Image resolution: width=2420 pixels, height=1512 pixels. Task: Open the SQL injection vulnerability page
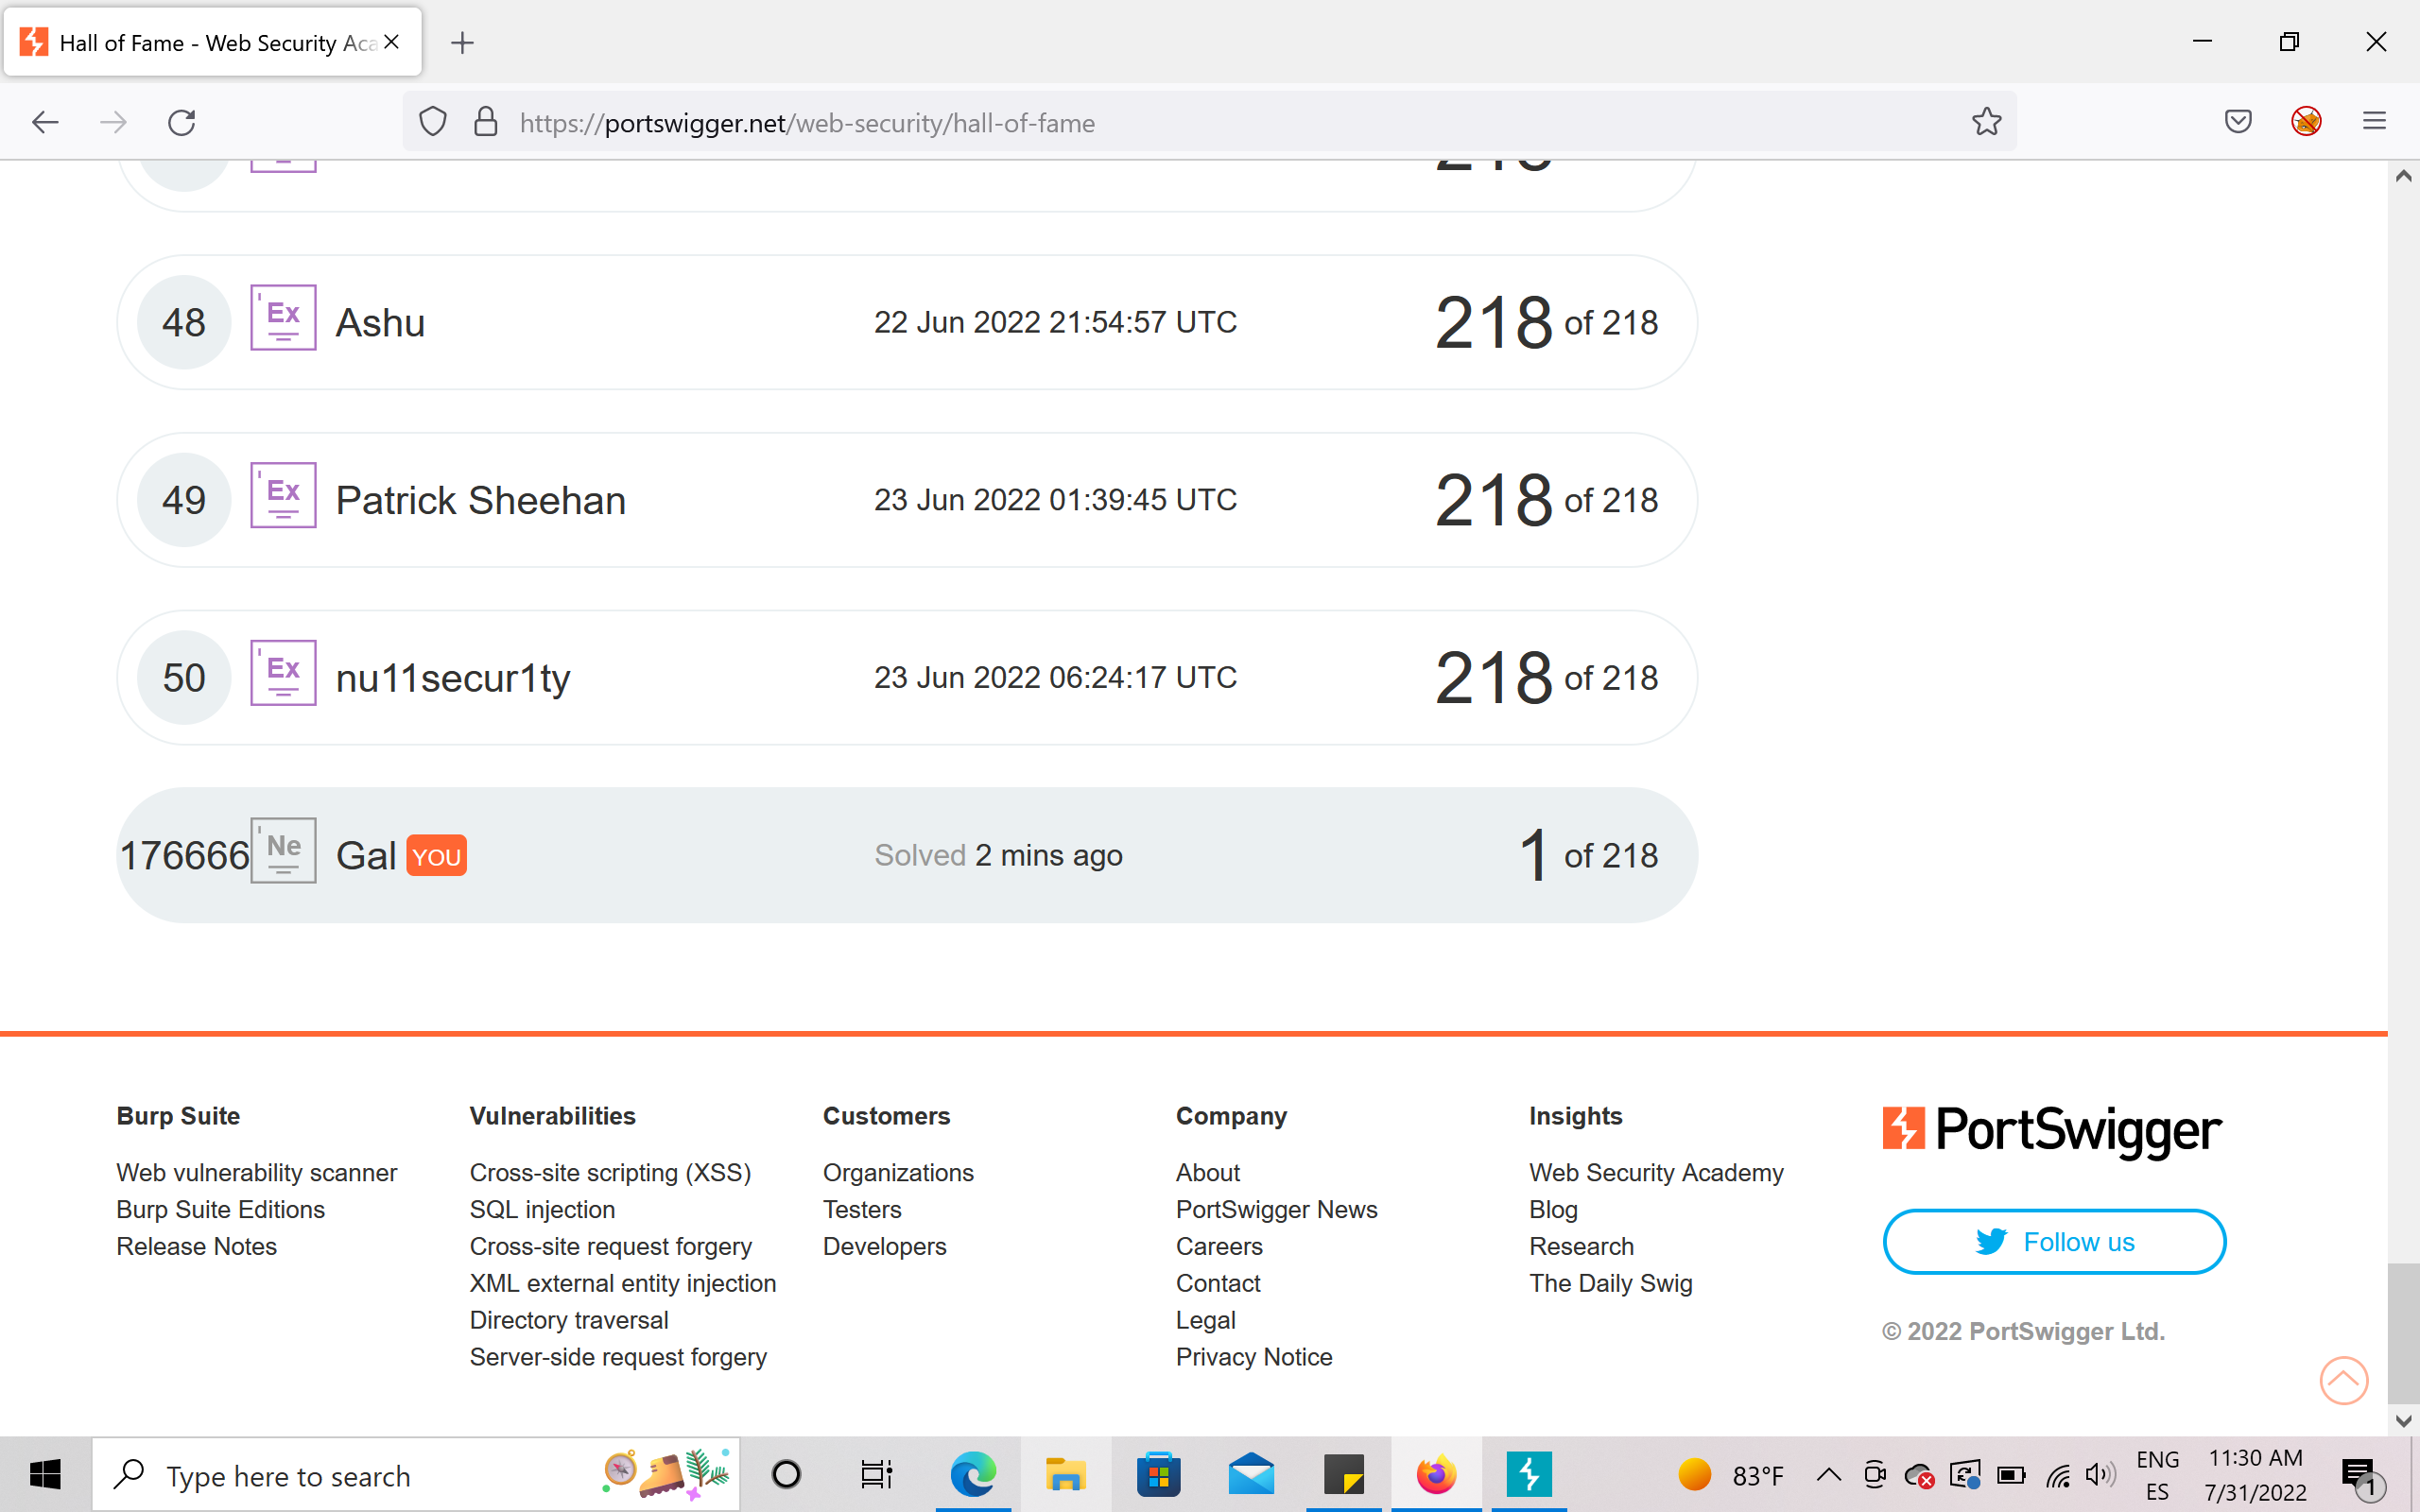(x=541, y=1209)
